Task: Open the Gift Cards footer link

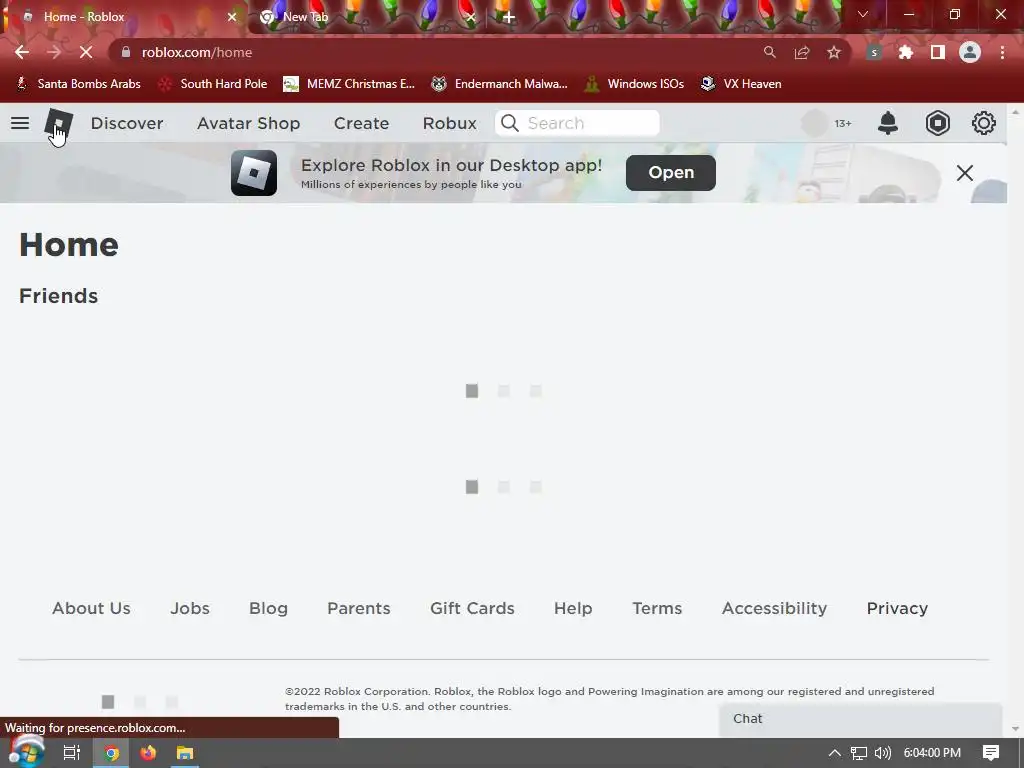Action: (472, 608)
